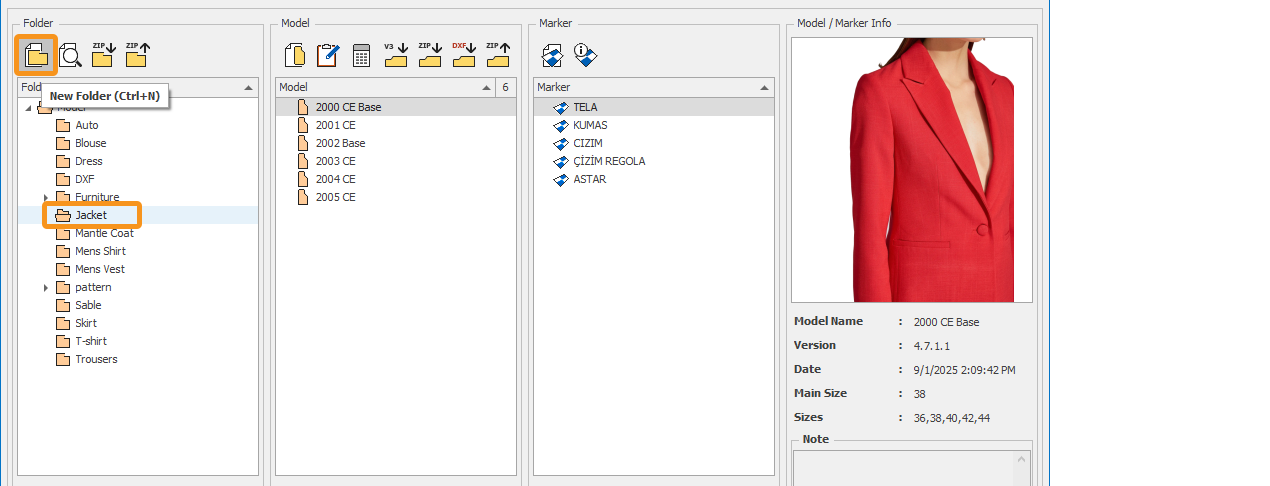The image size is (1270, 486).
Task: Collapse the root Model folder
Action: click(29, 108)
